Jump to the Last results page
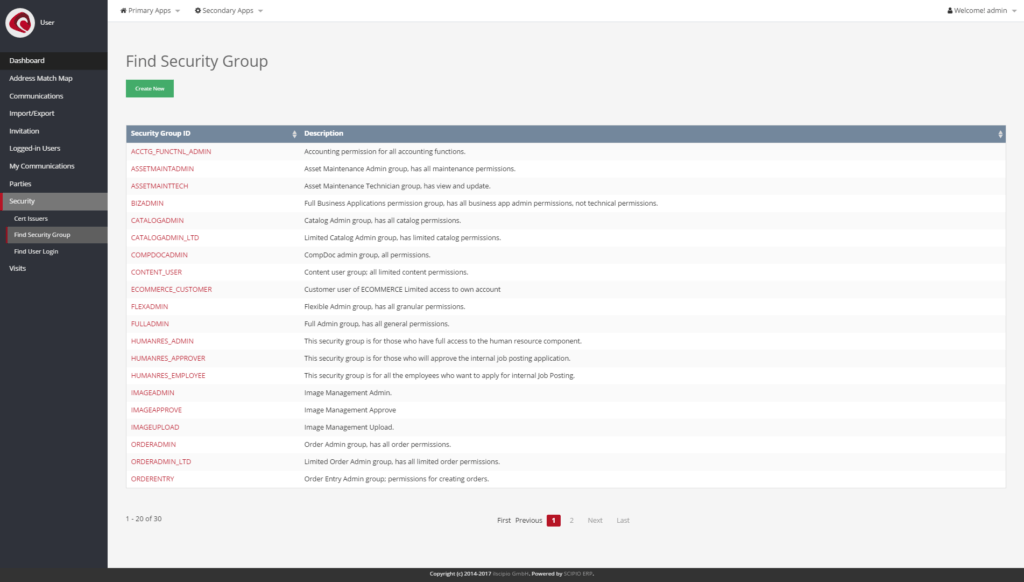 pos(623,520)
